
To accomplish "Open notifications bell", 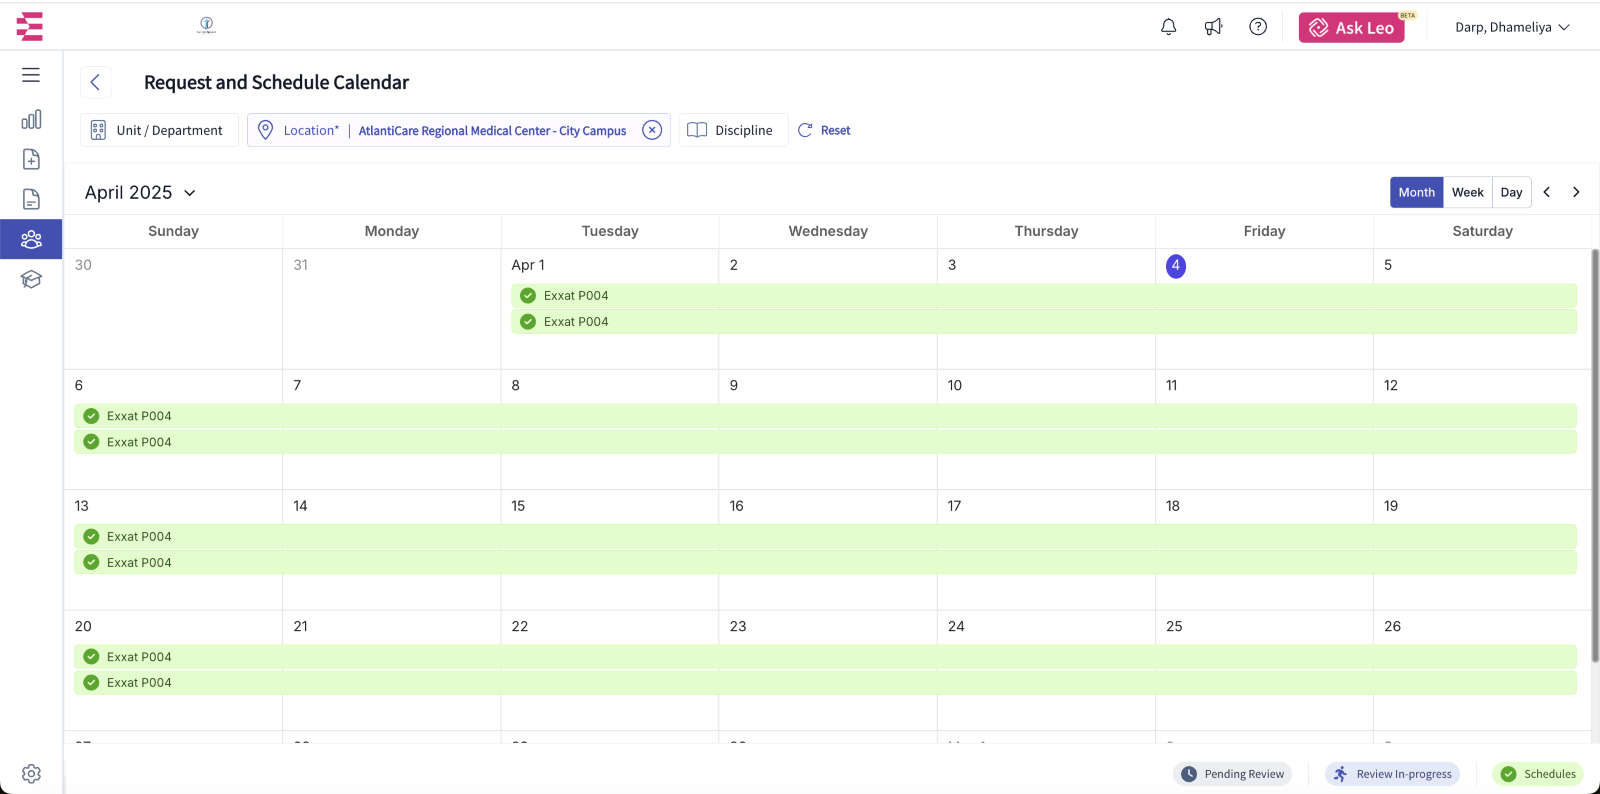I will [1168, 27].
